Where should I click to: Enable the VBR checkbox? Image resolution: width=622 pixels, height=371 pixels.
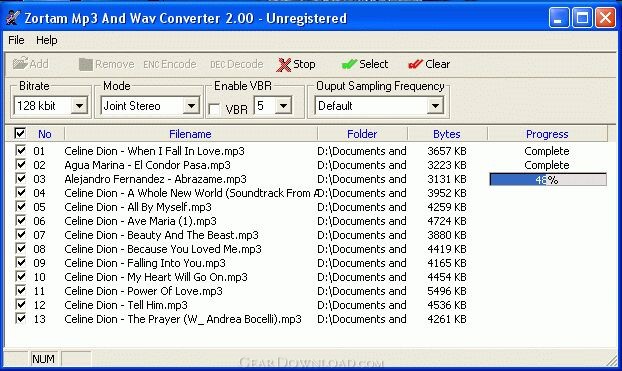214,110
